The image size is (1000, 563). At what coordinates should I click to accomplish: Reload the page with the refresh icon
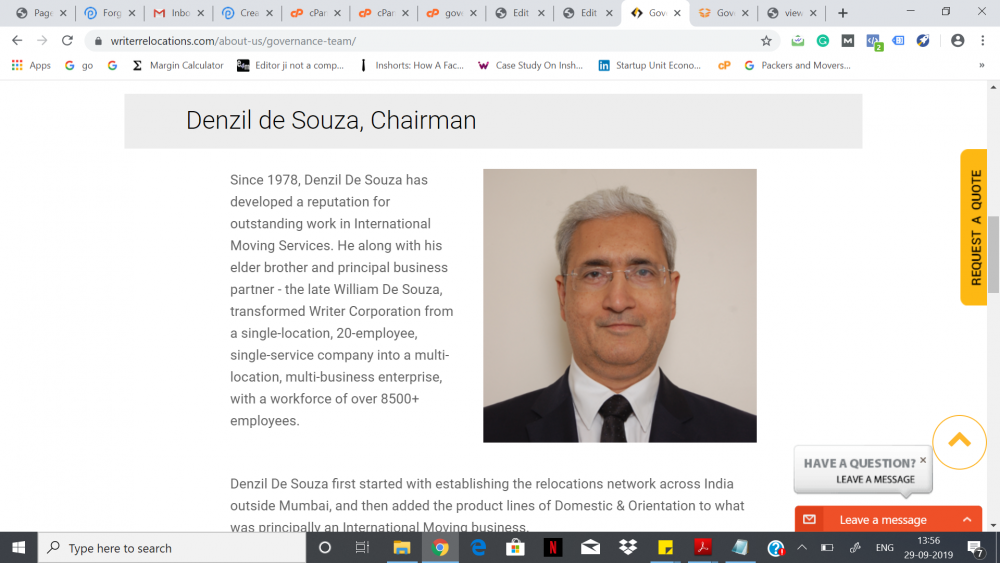(67, 41)
